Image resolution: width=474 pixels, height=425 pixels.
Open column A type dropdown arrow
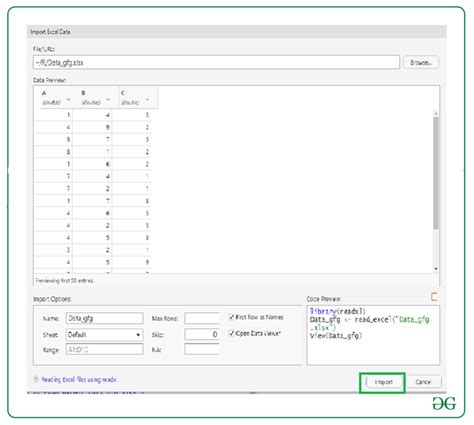[x=69, y=100]
